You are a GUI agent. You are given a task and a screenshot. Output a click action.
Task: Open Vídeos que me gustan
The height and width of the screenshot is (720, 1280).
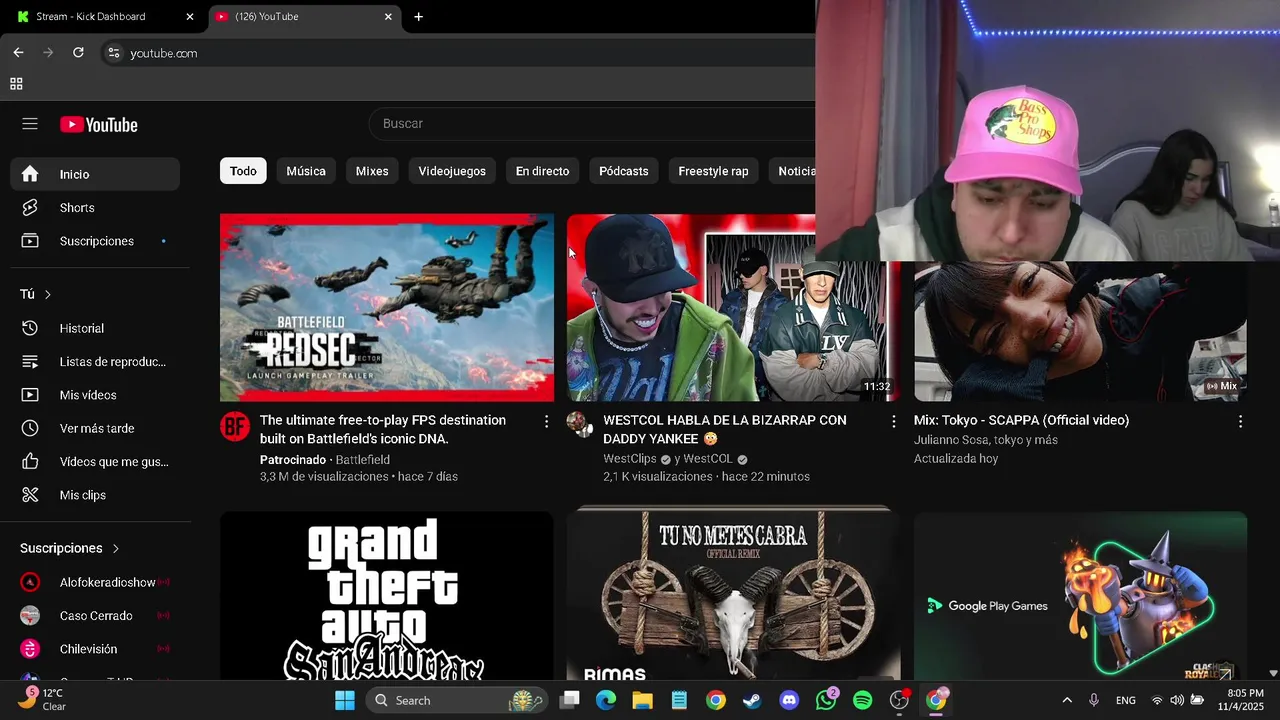pyautogui.click(x=95, y=462)
